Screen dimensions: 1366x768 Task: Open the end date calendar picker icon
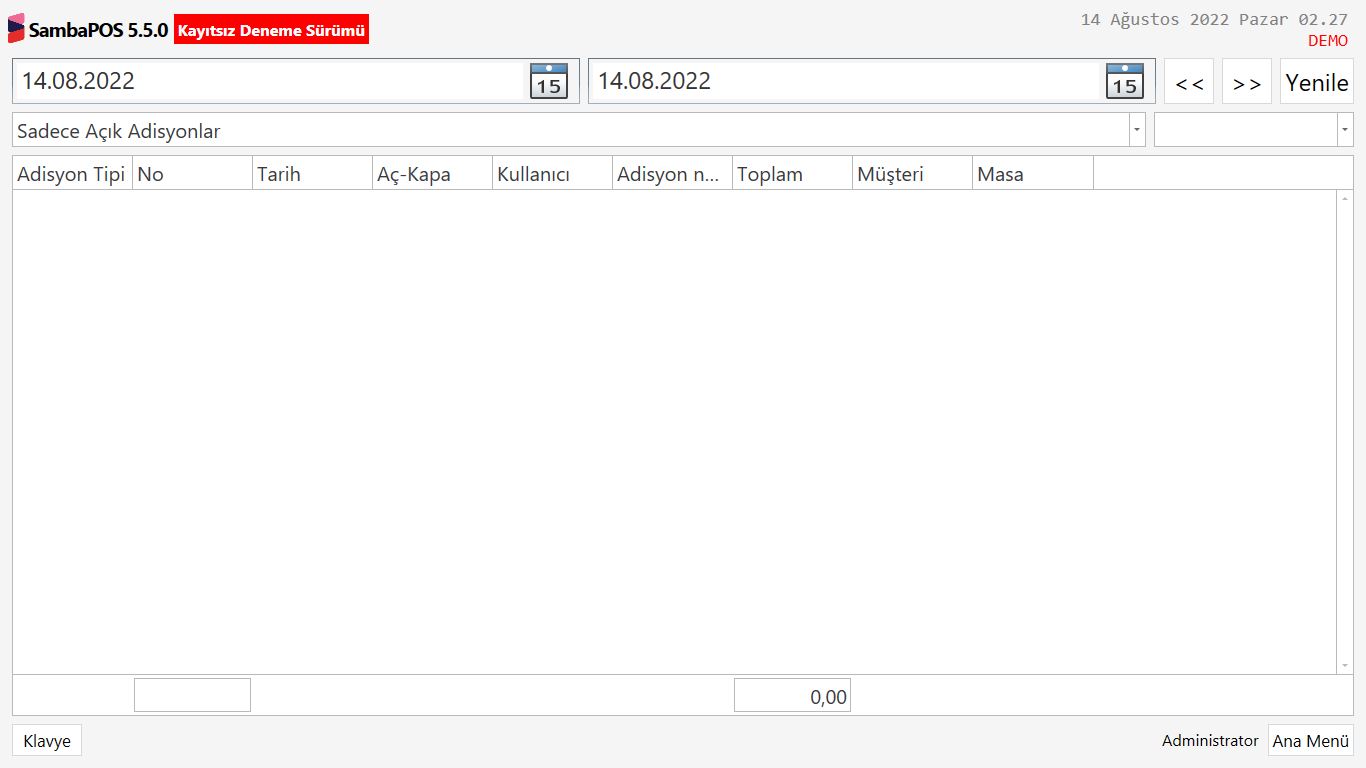1125,81
